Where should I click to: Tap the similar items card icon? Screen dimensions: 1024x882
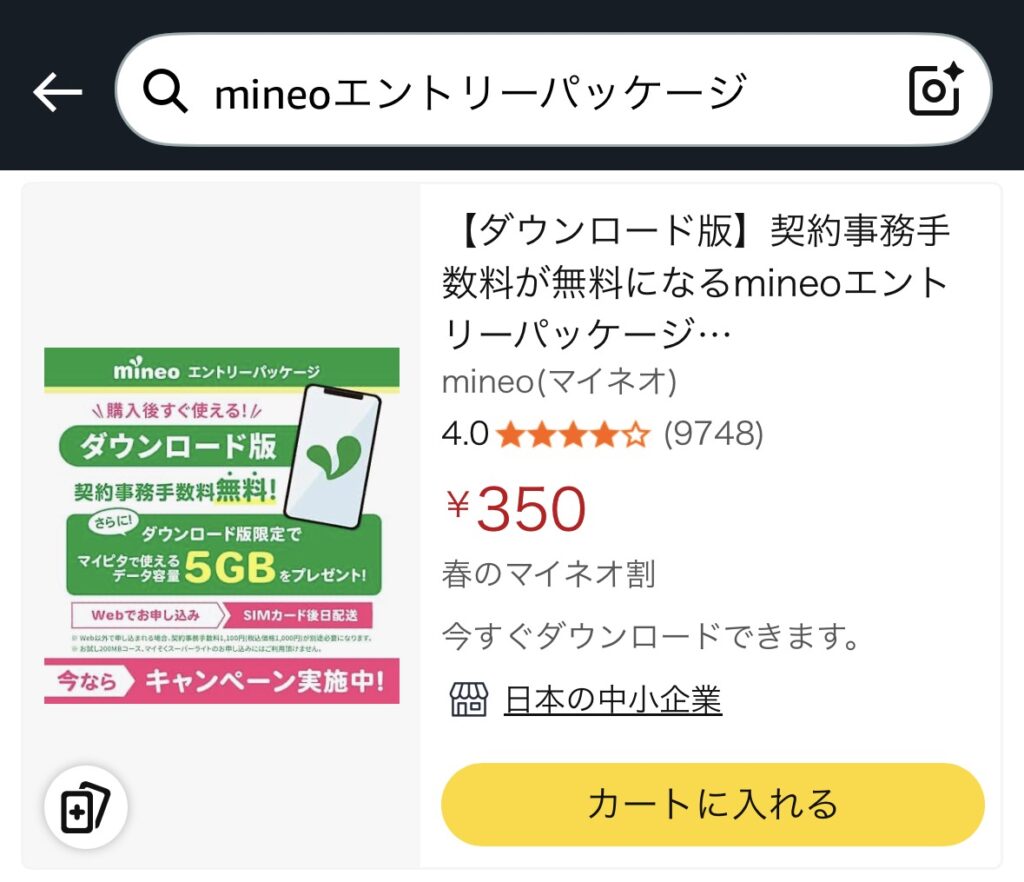pos(85,806)
